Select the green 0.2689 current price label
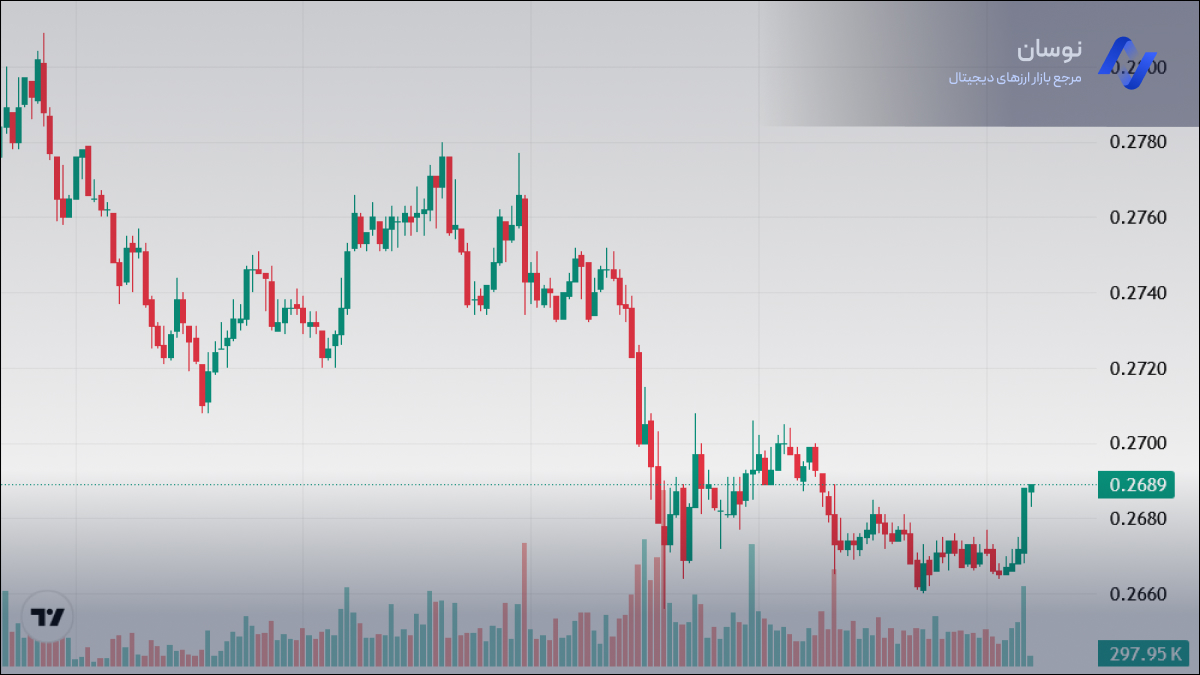The width and height of the screenshot is (1200, 675). pyautogui.click(x=1137, y=485)
